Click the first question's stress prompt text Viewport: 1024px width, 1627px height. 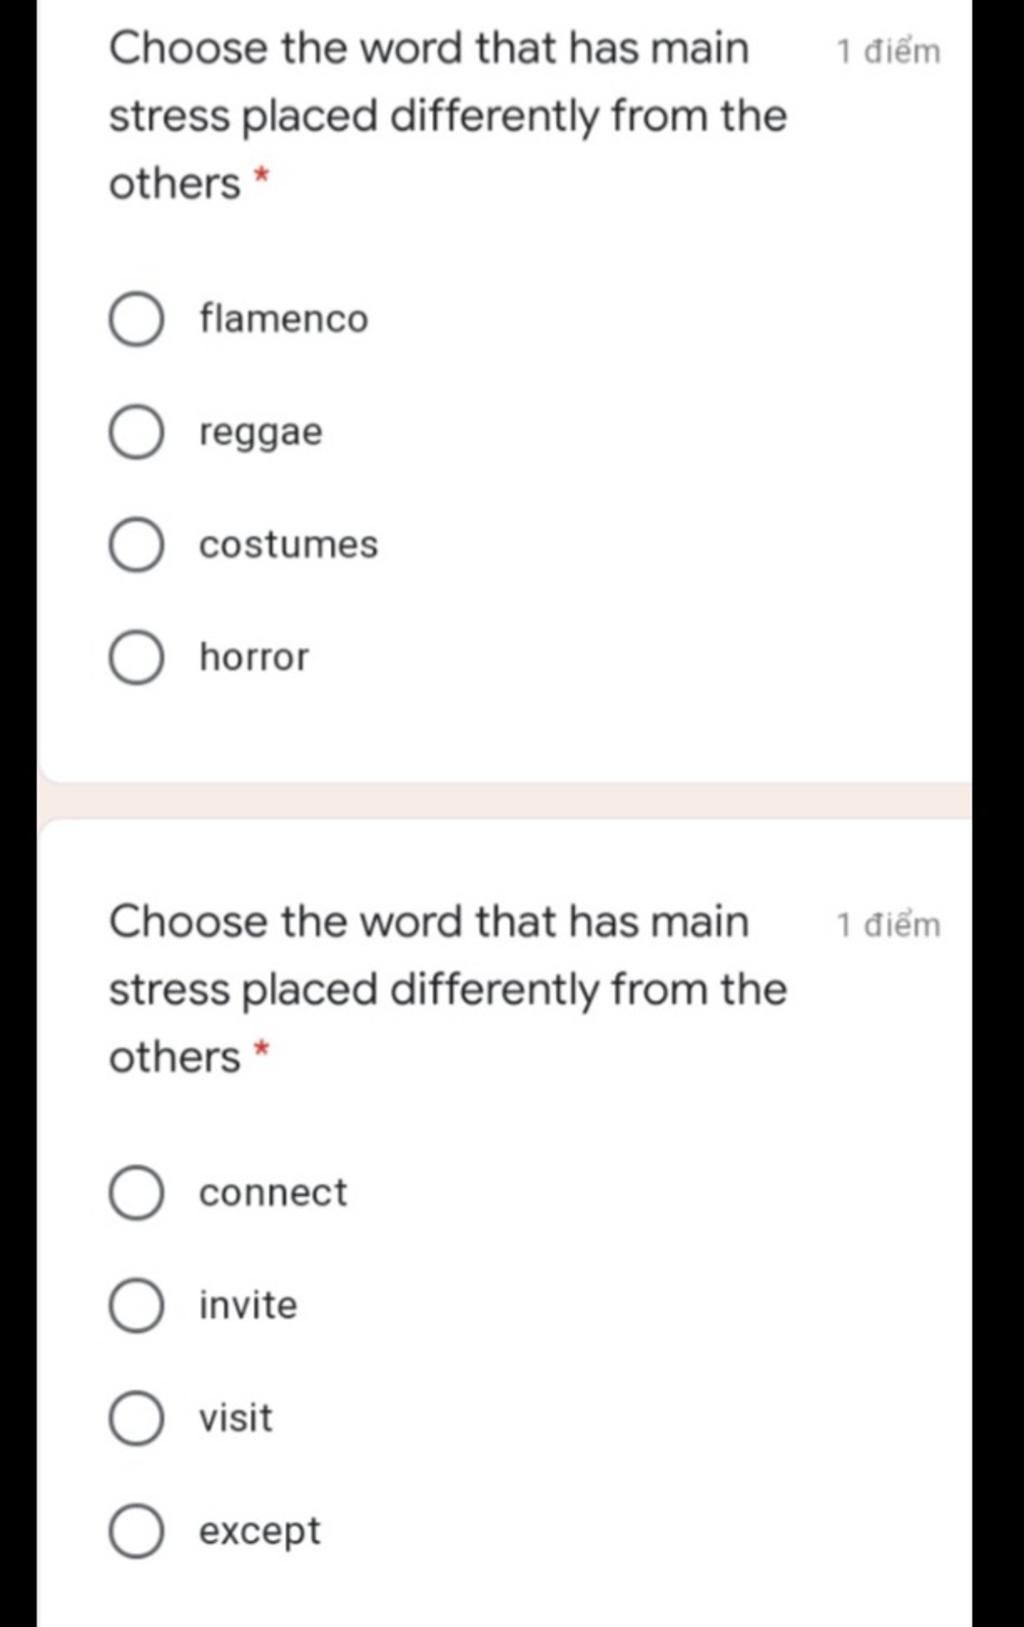448,116
